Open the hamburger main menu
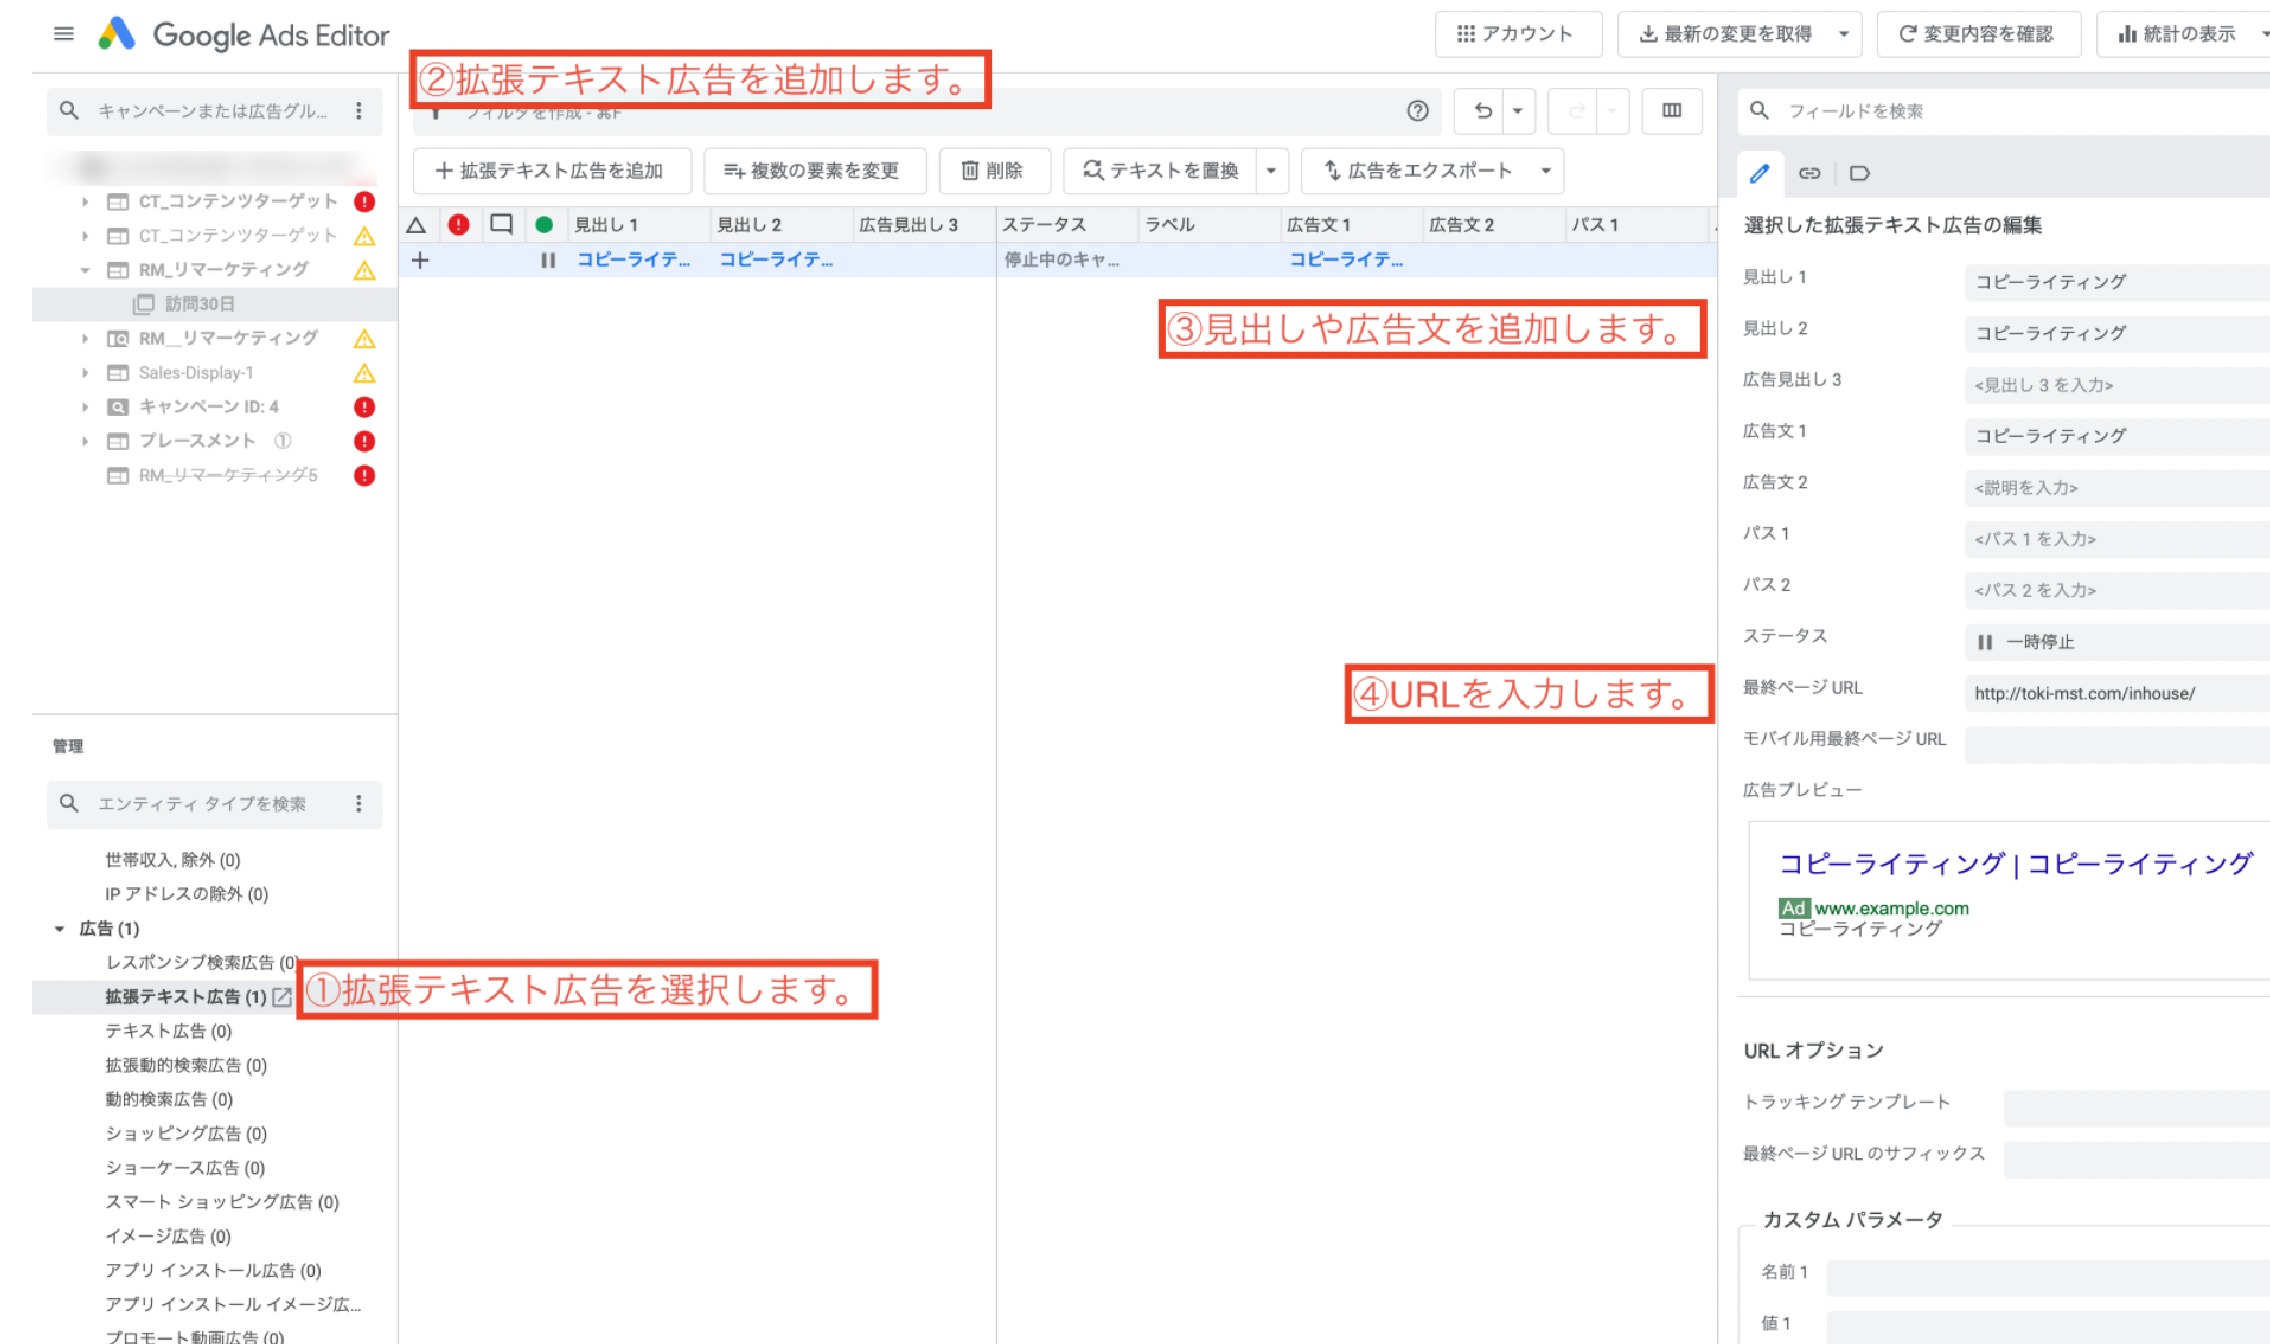Screen dimensions: 2270x1344 (x=63, y=34)
